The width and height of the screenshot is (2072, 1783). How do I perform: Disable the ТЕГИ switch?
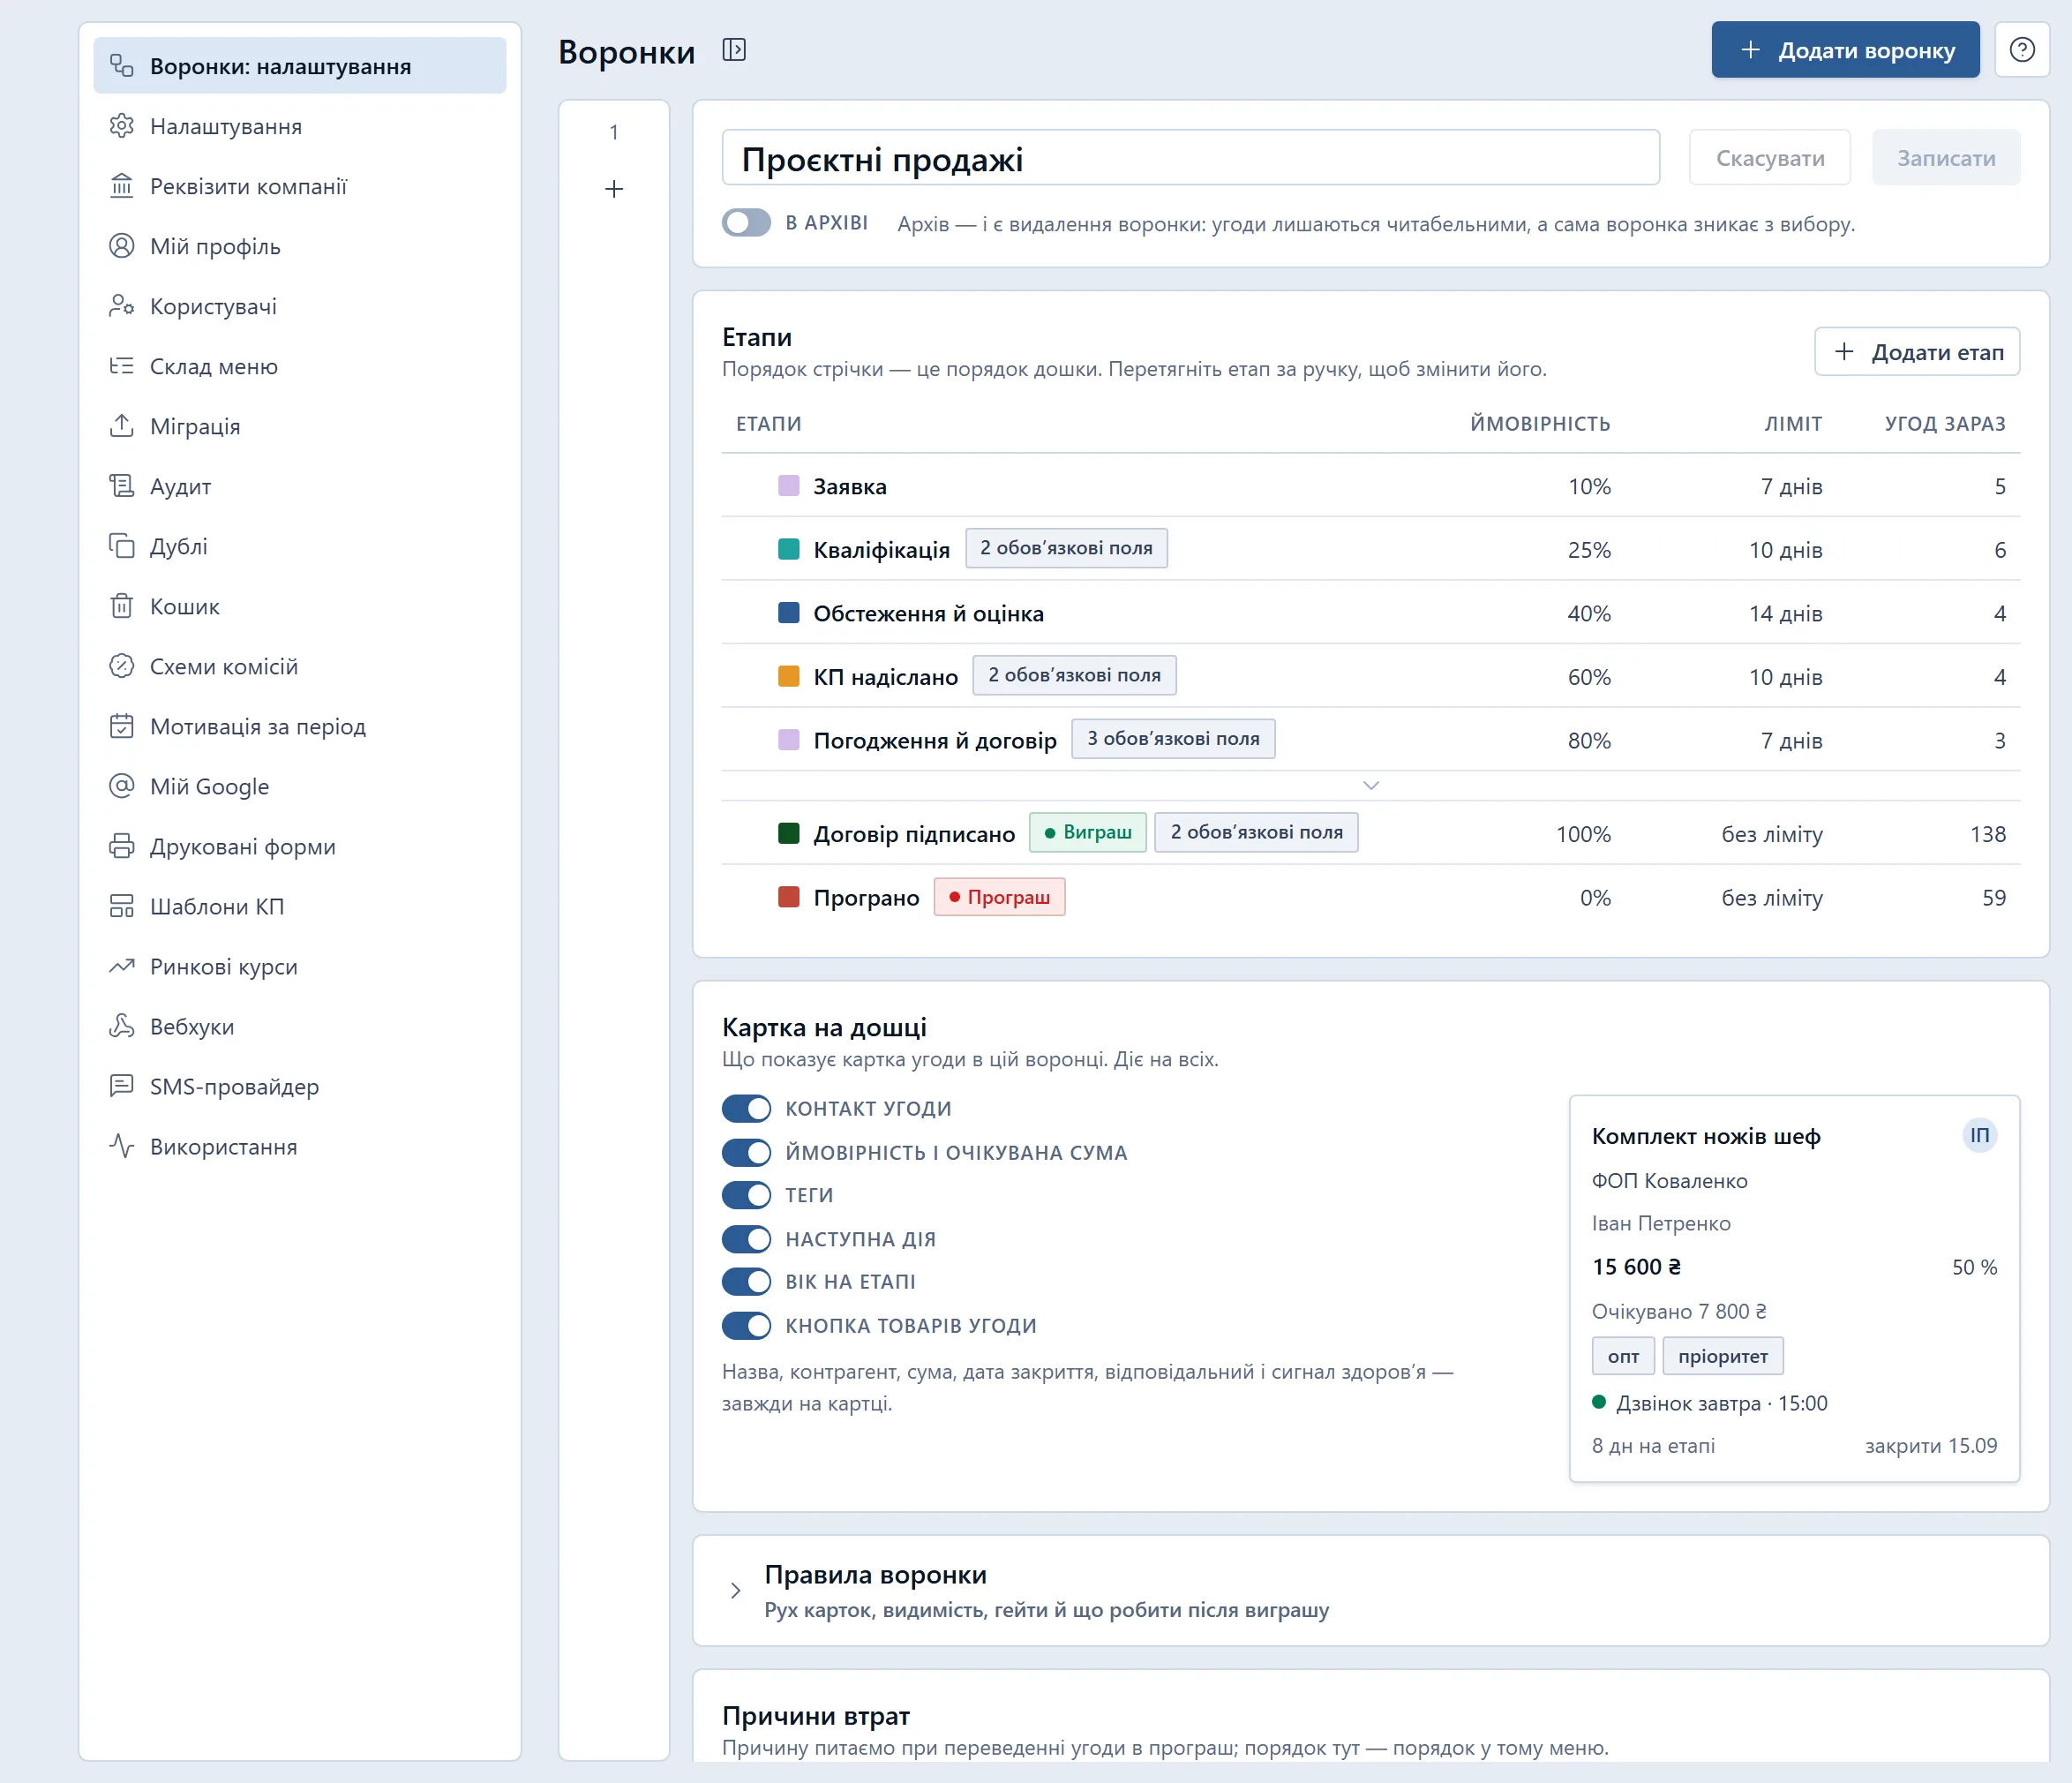(746, 1195)
